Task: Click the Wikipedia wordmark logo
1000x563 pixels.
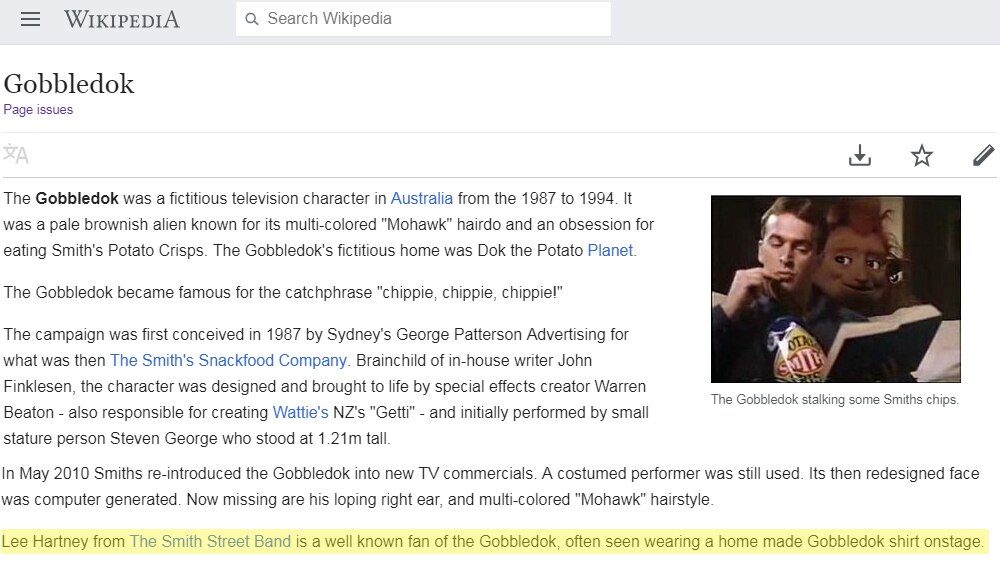Action: [122, 19]
